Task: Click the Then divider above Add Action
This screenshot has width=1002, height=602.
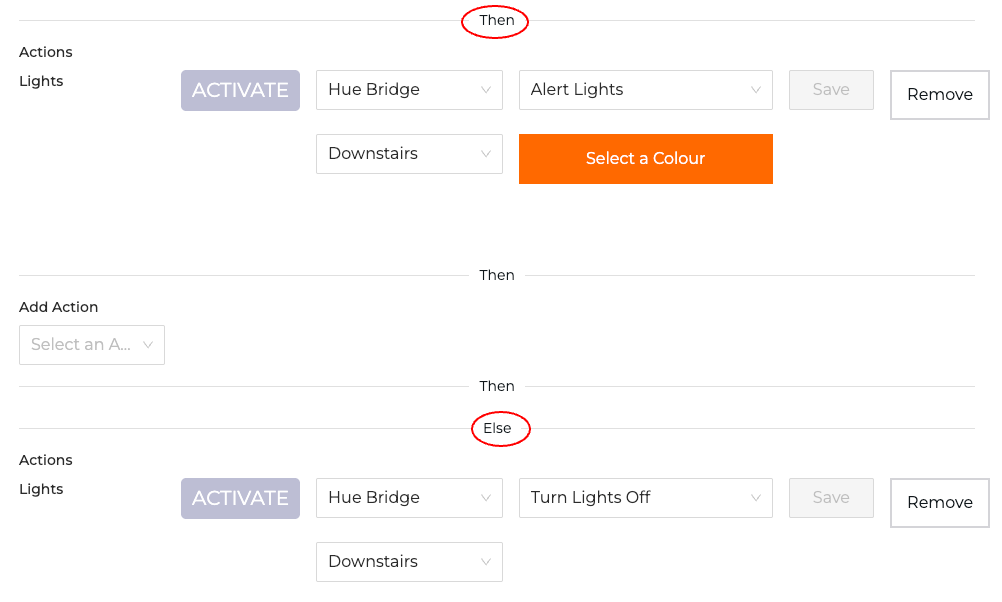Action: 497,275
